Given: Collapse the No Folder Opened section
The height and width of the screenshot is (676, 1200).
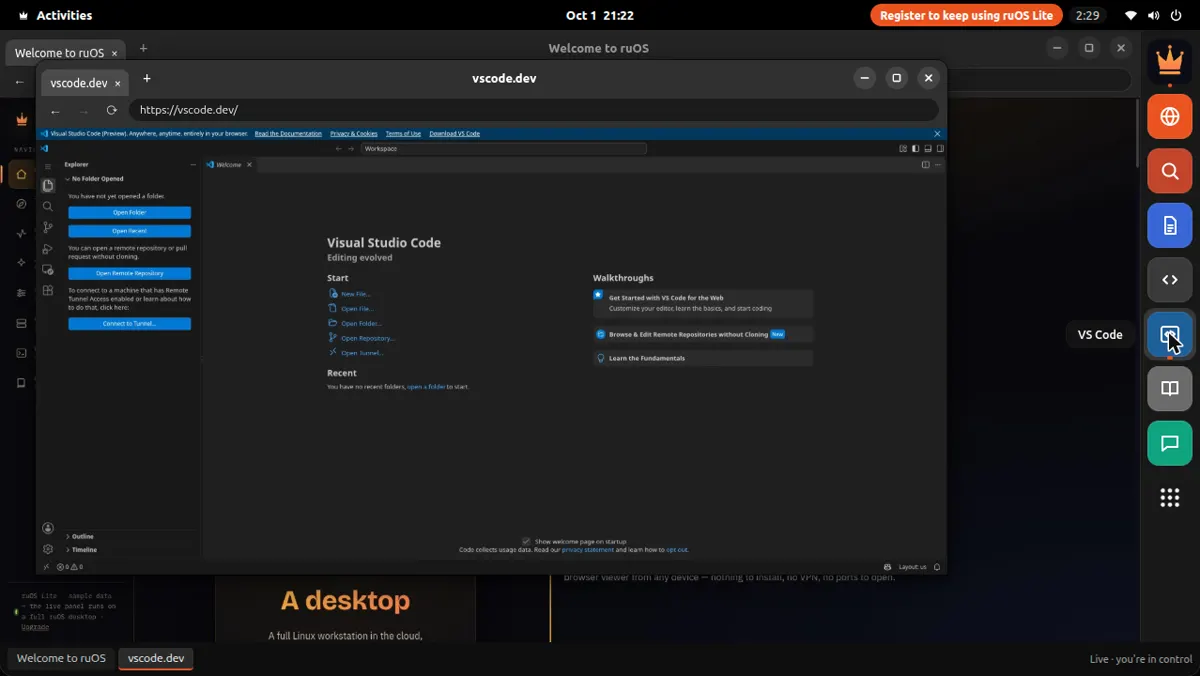Looking at the screenshot, I should (96, 179).
